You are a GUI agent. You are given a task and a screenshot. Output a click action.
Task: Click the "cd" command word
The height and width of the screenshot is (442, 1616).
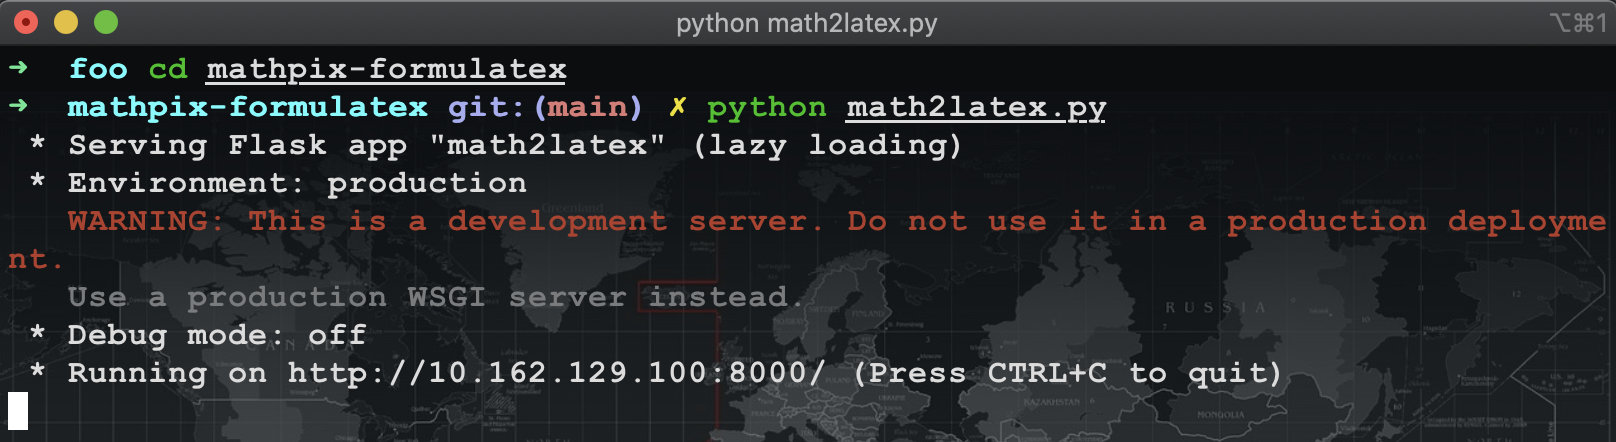pos(168,69)
